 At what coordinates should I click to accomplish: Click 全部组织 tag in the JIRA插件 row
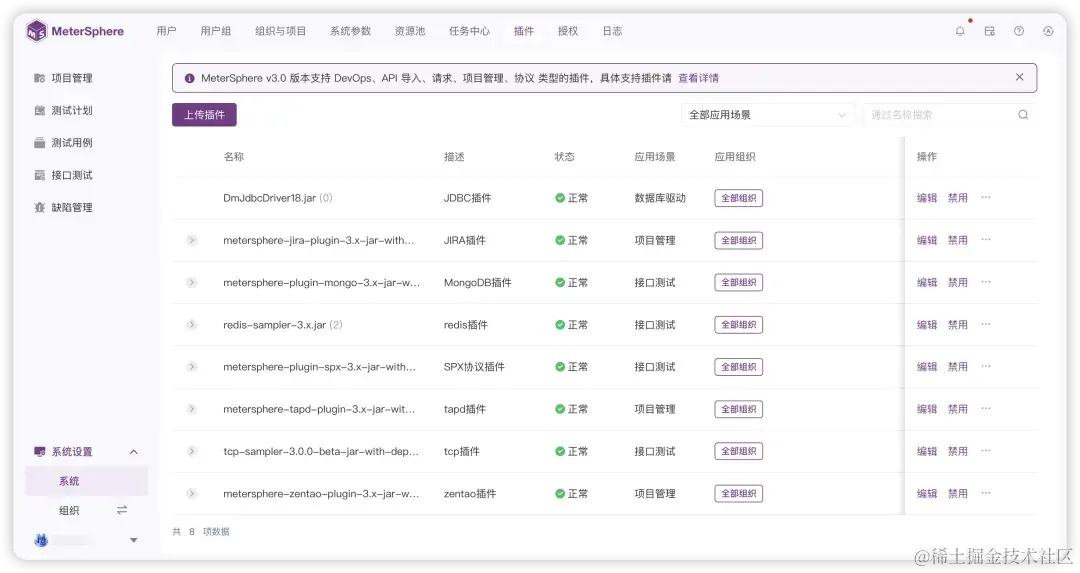(738, 240)
